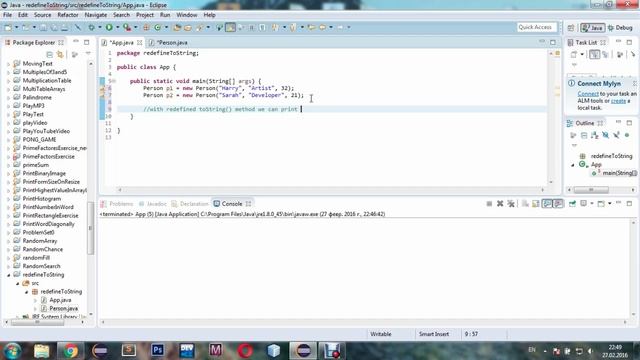Click the Save toolbar icon

pyautogui.click(x=43, y=27)
